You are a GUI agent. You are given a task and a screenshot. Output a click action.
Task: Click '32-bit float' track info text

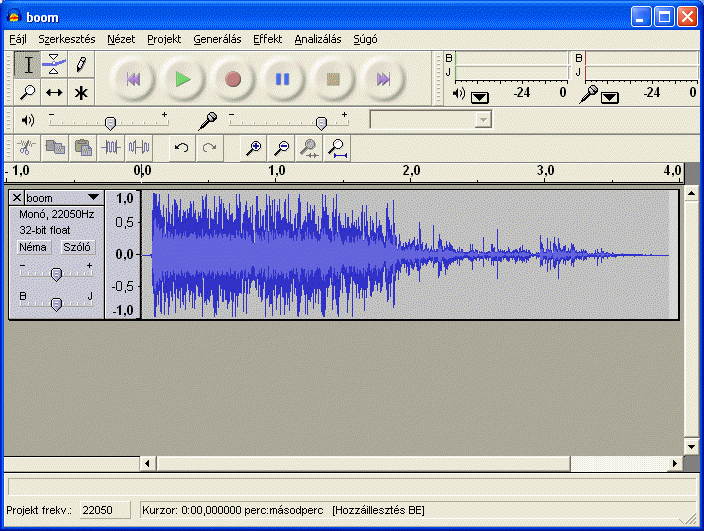pos(44,230)
